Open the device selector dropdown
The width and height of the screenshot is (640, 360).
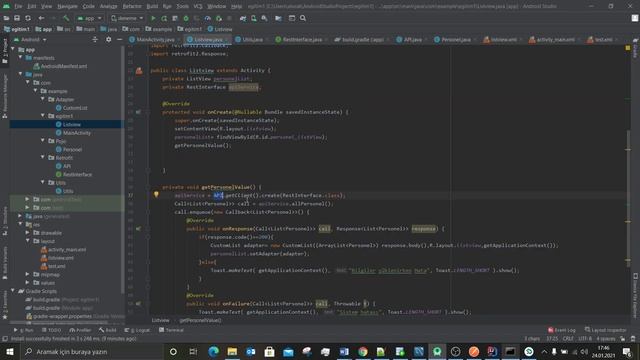pyautogui.click(x=127, y=18)
